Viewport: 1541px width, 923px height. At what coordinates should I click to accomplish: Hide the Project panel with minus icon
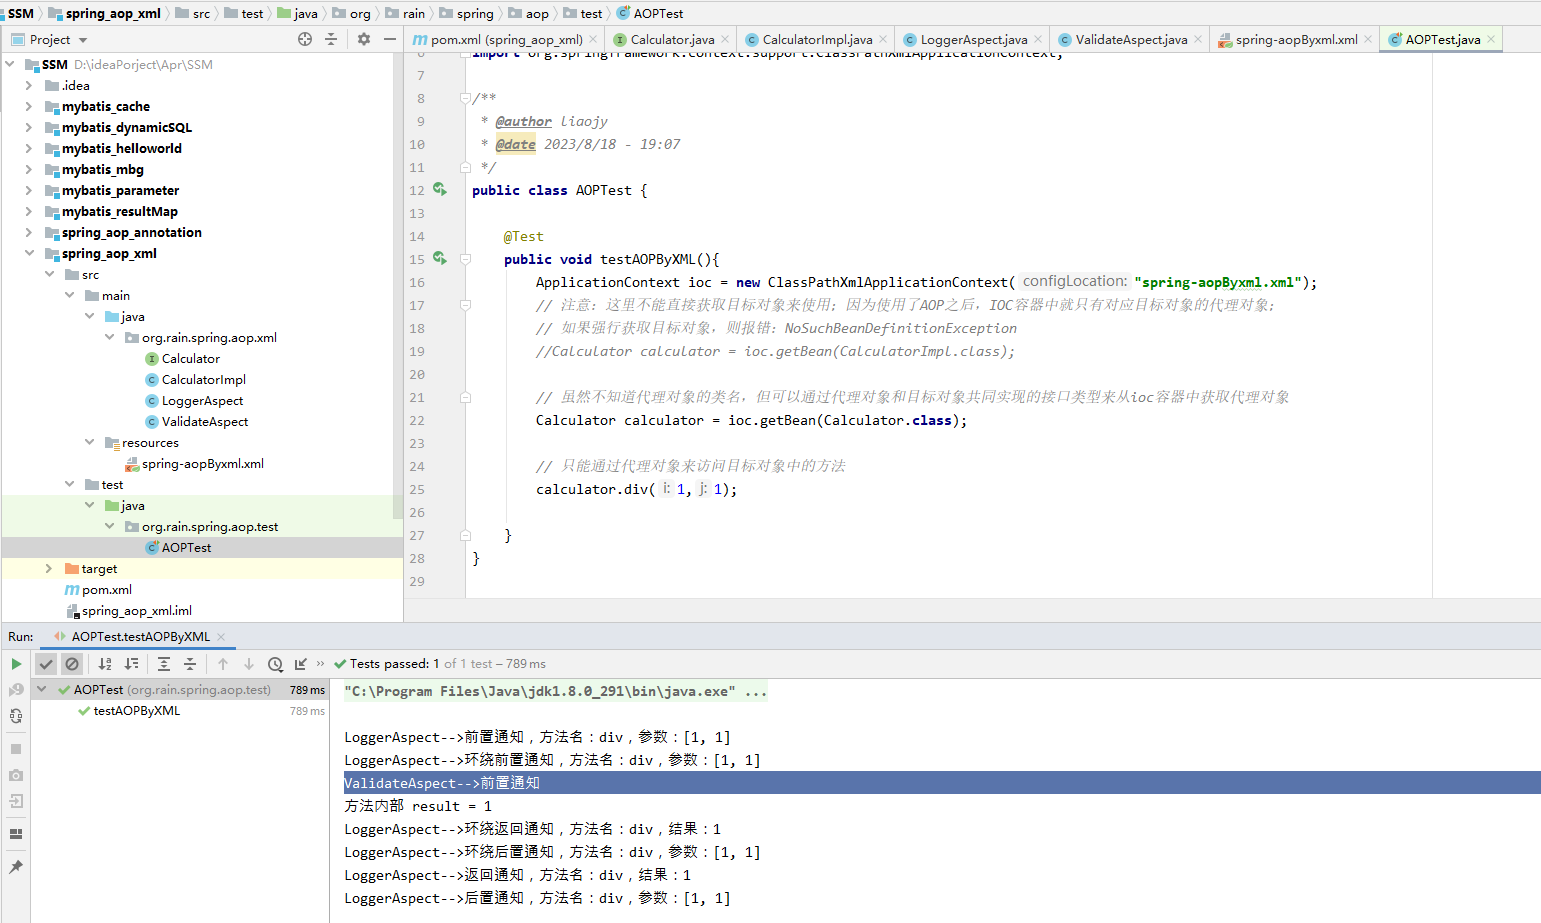coord(390,39)
